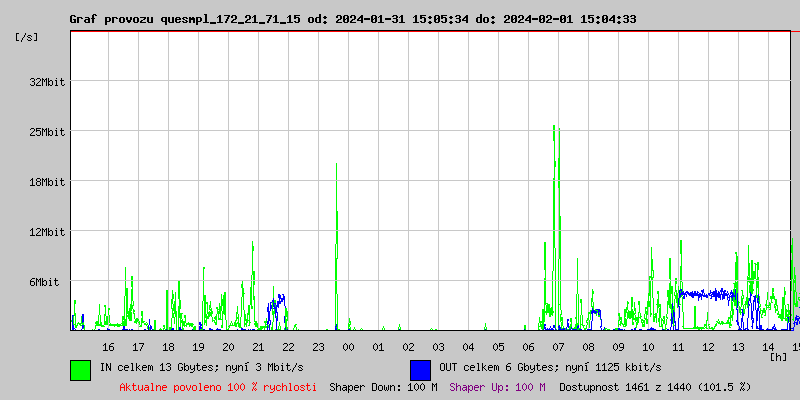The image size is (800, 400).
Task: Click the red 'Aktualne povoleno 100 % rychlosti' text
Action: click(218, 387)
